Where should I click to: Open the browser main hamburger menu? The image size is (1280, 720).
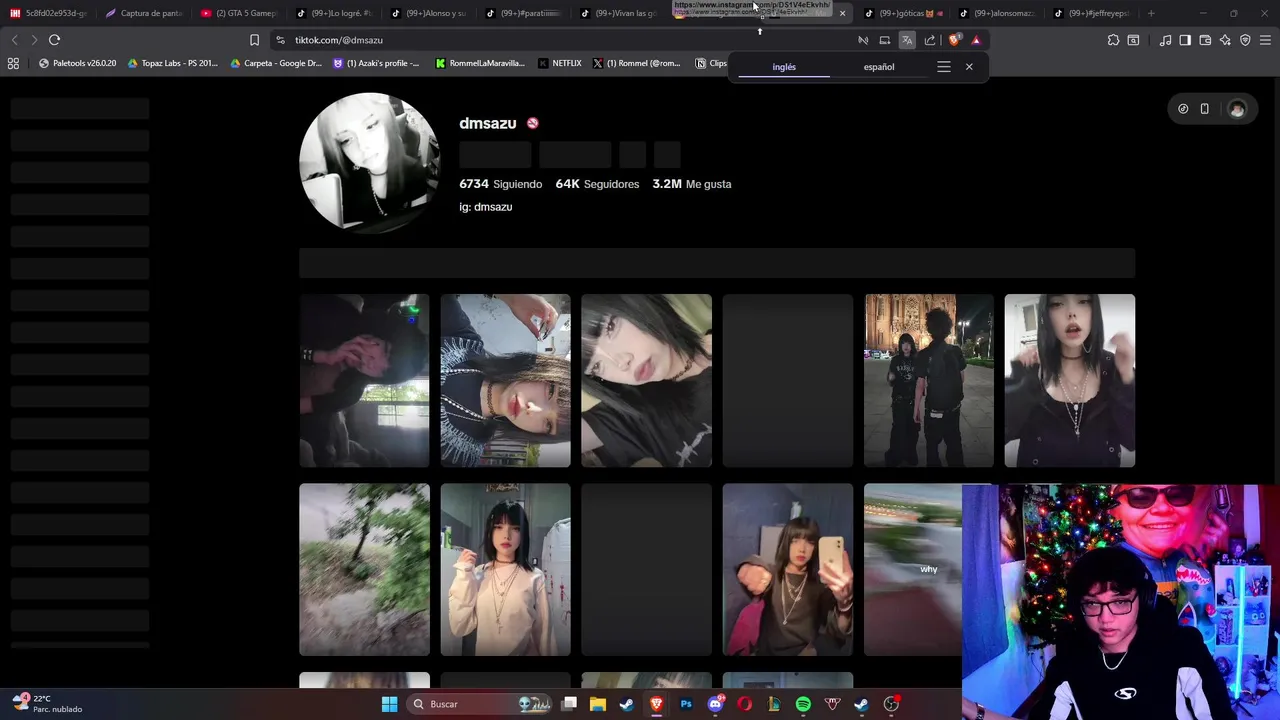pos(1266,40)
